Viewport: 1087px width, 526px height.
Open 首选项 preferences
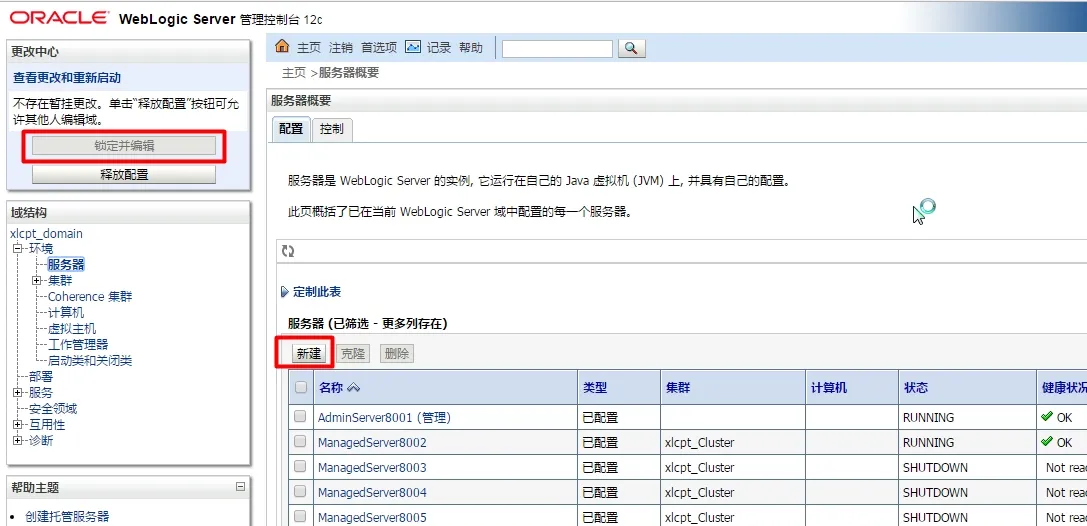coord(379,47)
